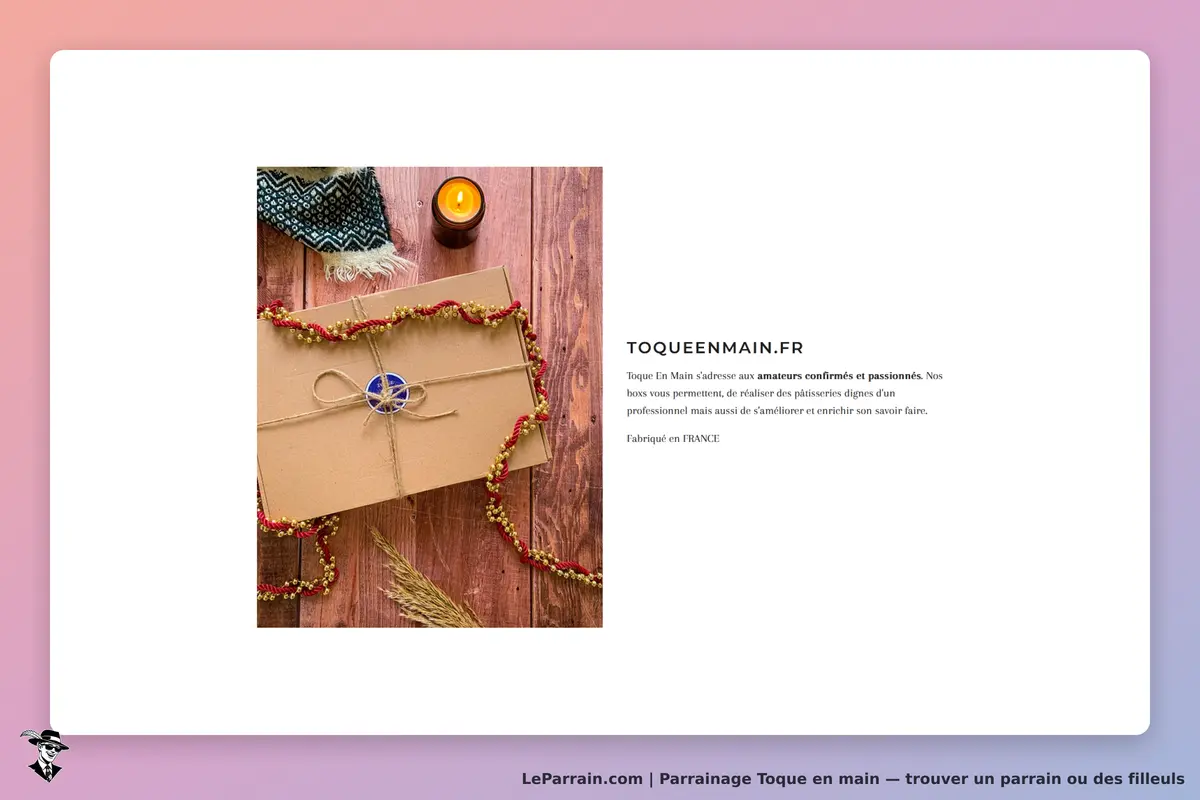The width and height of the screenshot is (1200, 800).
Task: Click the bold text 'amateurs confirmés et passionnés'
Action: pyautogui.click(x=839, y=376)
